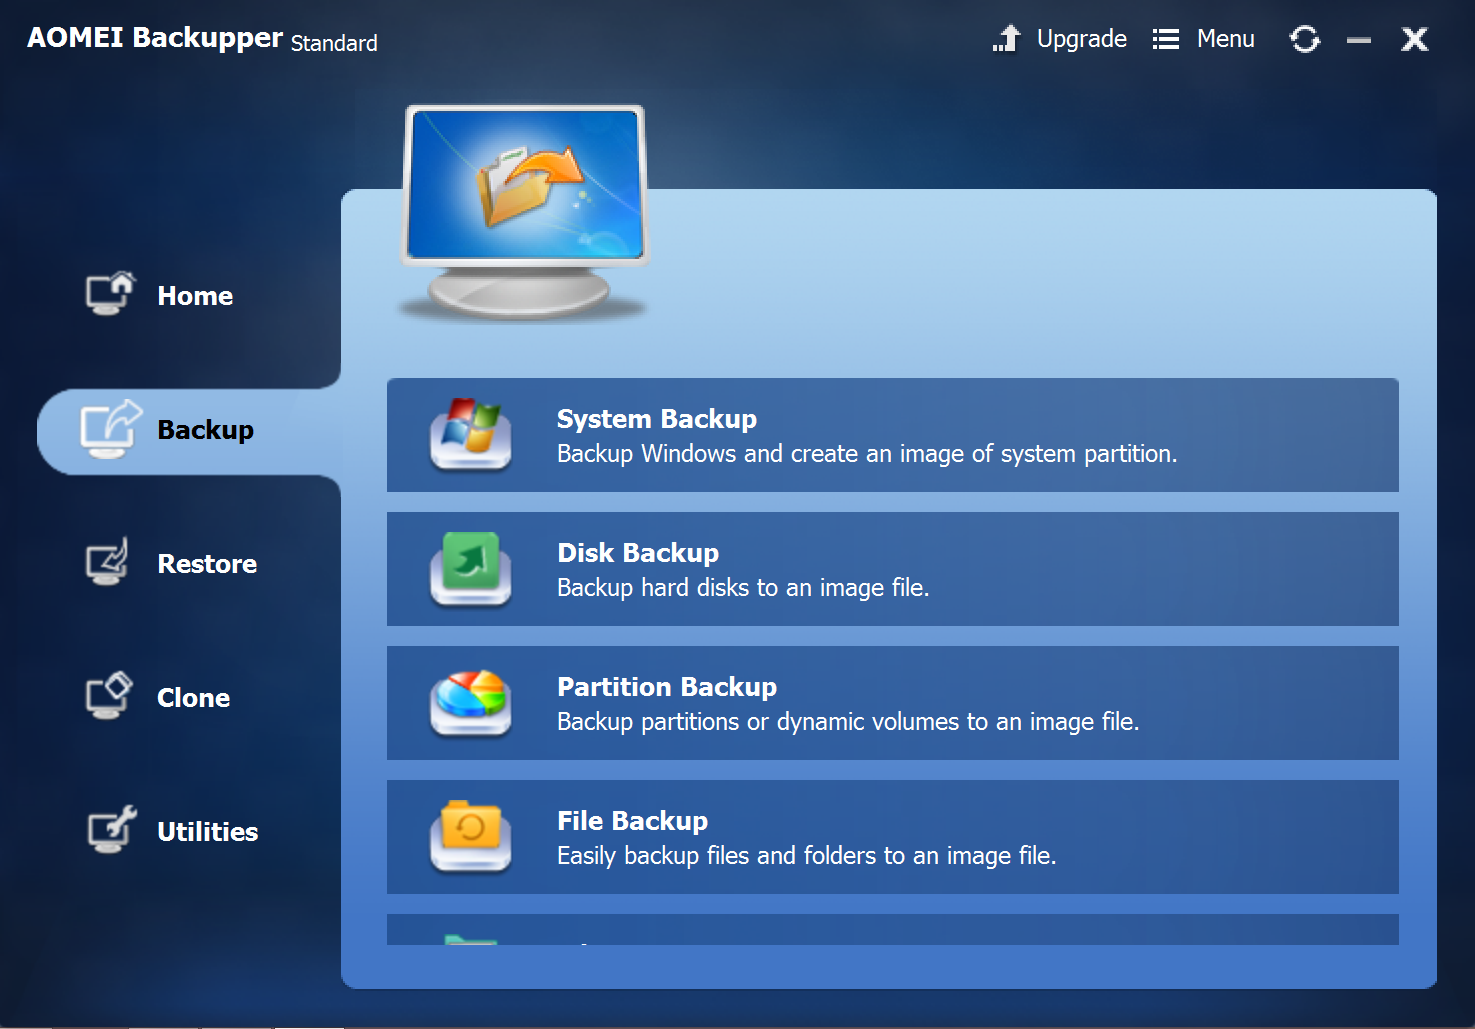1475x1029 pixels.
Task: Click the System Backup Windows logo icon
Action: click(x=471, y=435)
